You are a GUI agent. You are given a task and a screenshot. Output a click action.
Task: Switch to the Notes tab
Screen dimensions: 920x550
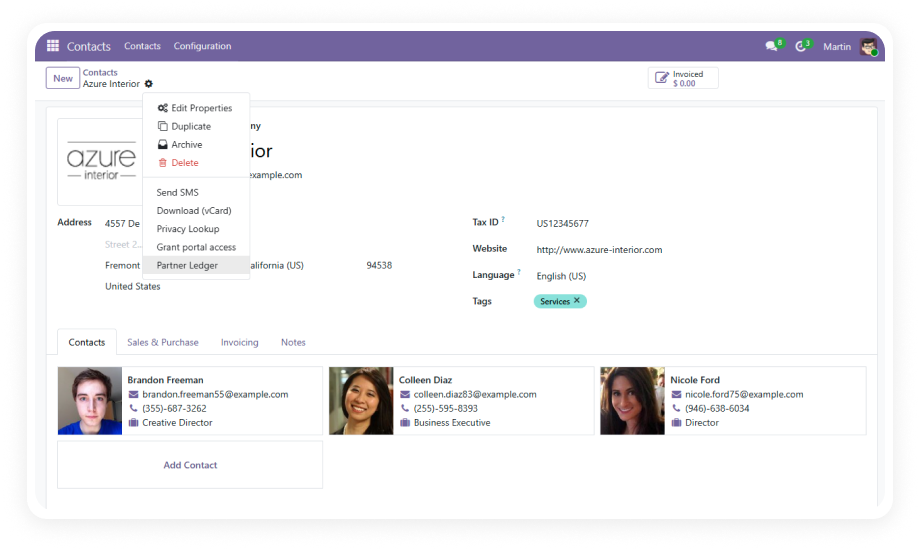(293, 342)
